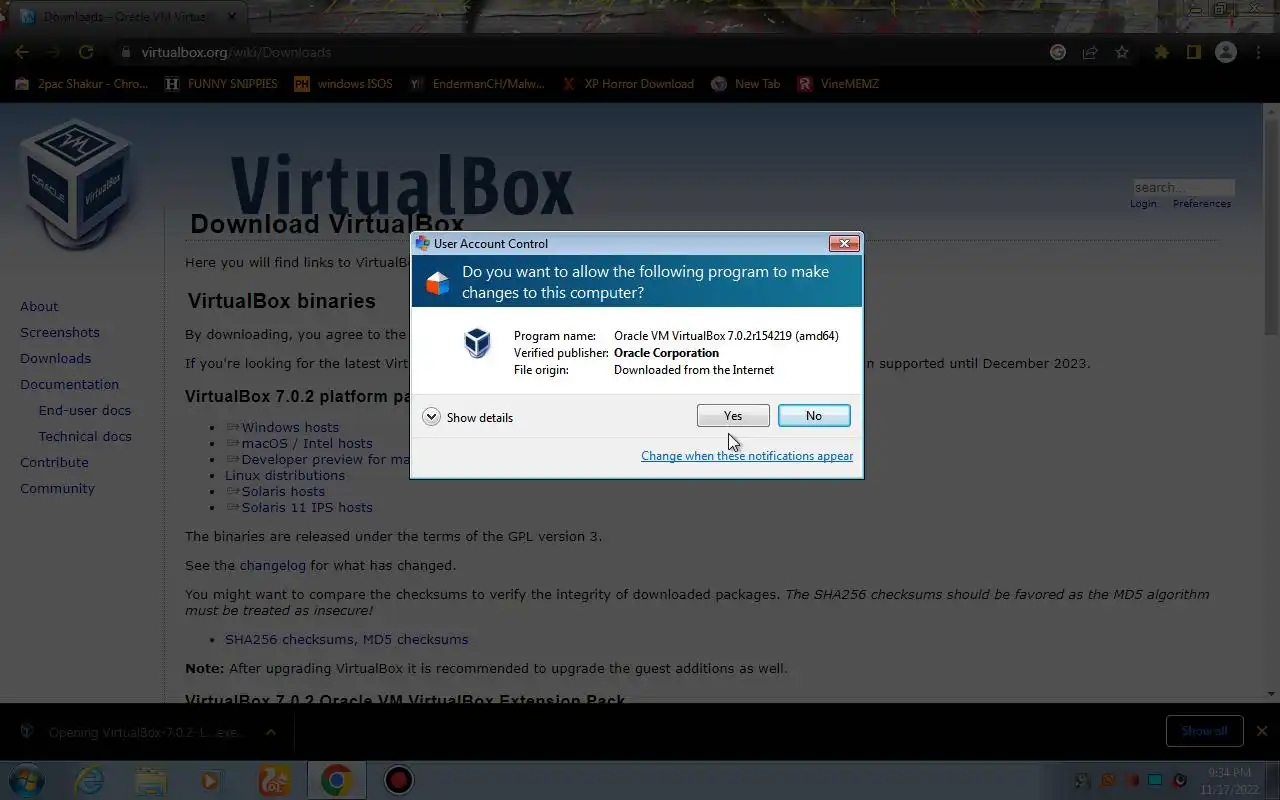Image resolution: width=1280 pixels, height=800 pixels.
Task: Click Show all downloads button
Action: click(x=1204, y=731)
